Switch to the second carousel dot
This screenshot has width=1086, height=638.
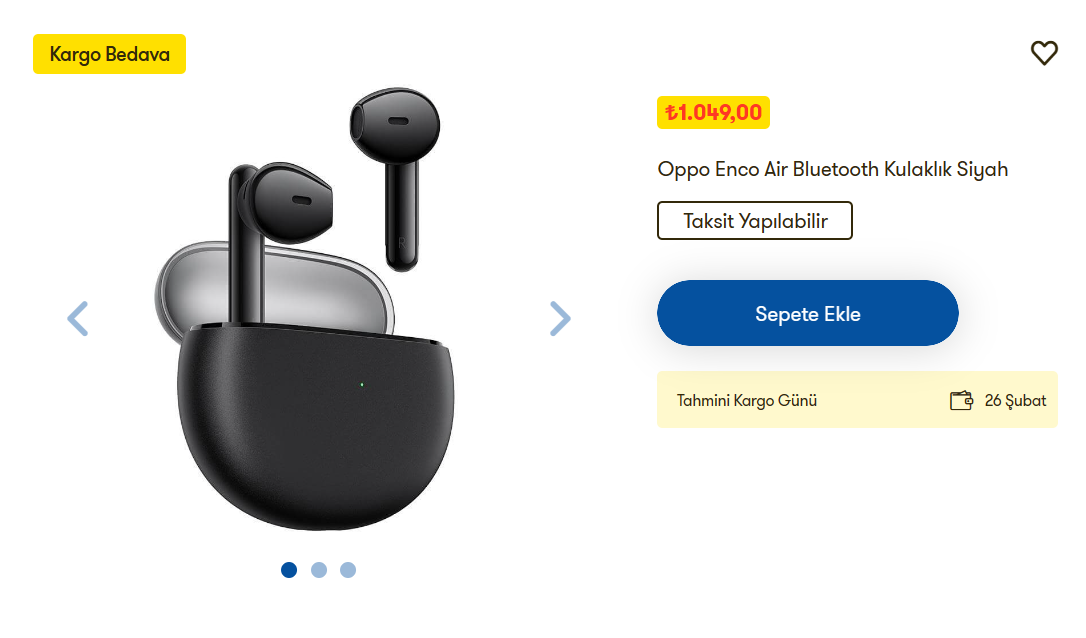point(319,569)
